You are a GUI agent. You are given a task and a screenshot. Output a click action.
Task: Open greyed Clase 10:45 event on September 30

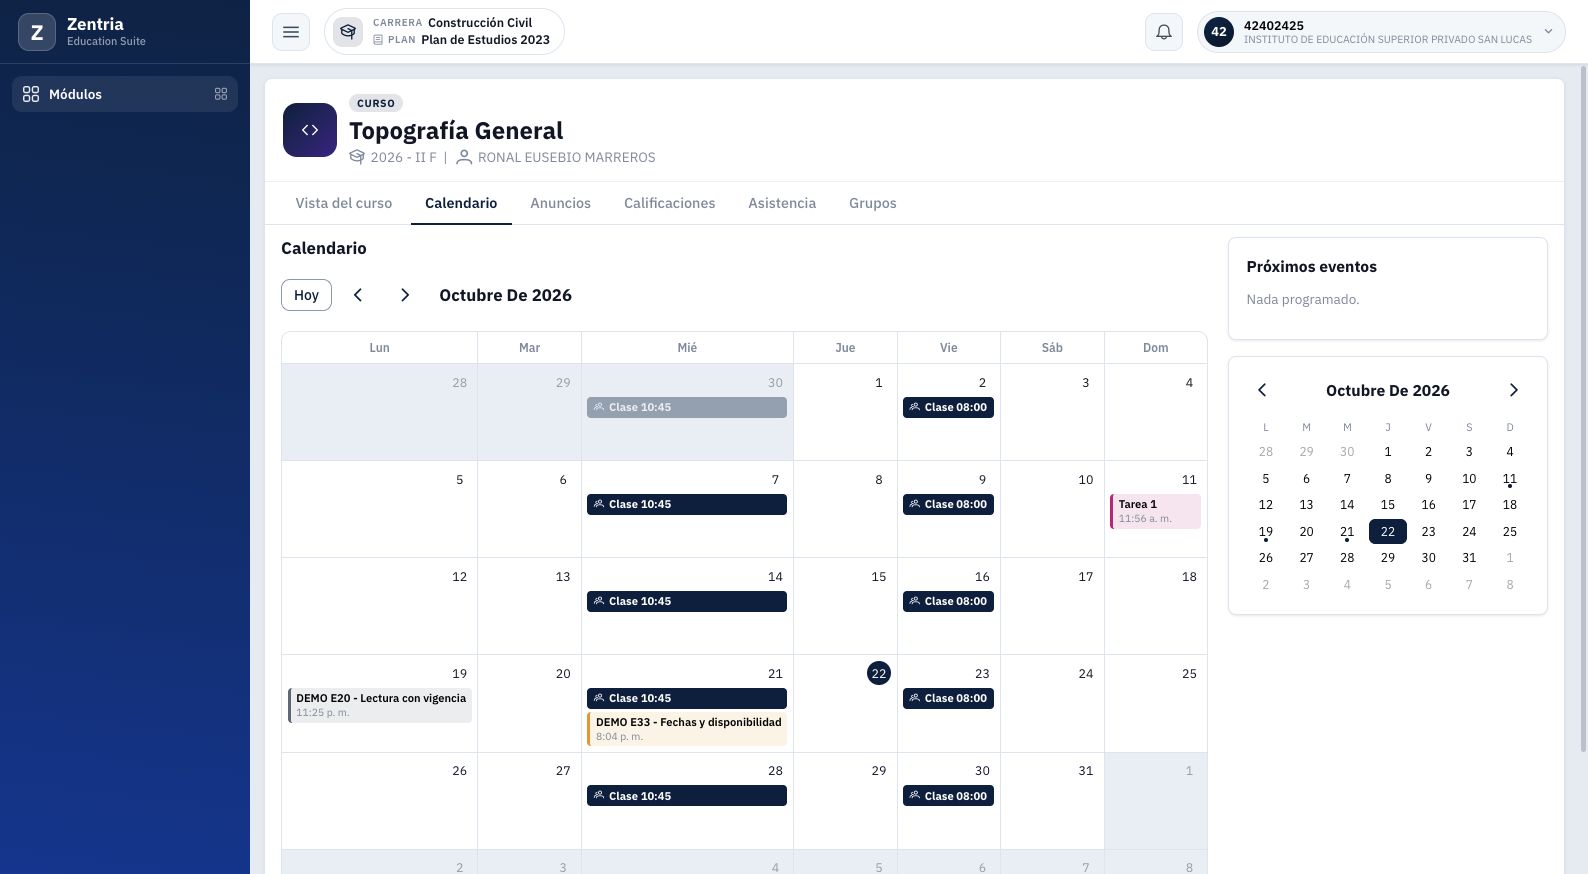pyautogui.click(x=687, y=407)
